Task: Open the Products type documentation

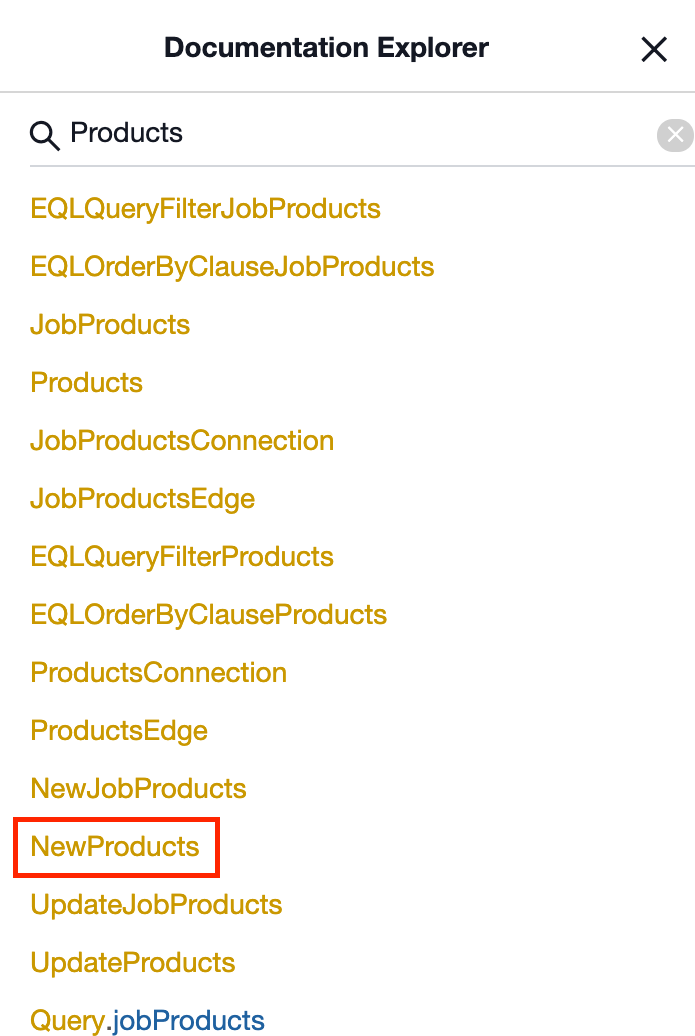Action: coord(86,382)
